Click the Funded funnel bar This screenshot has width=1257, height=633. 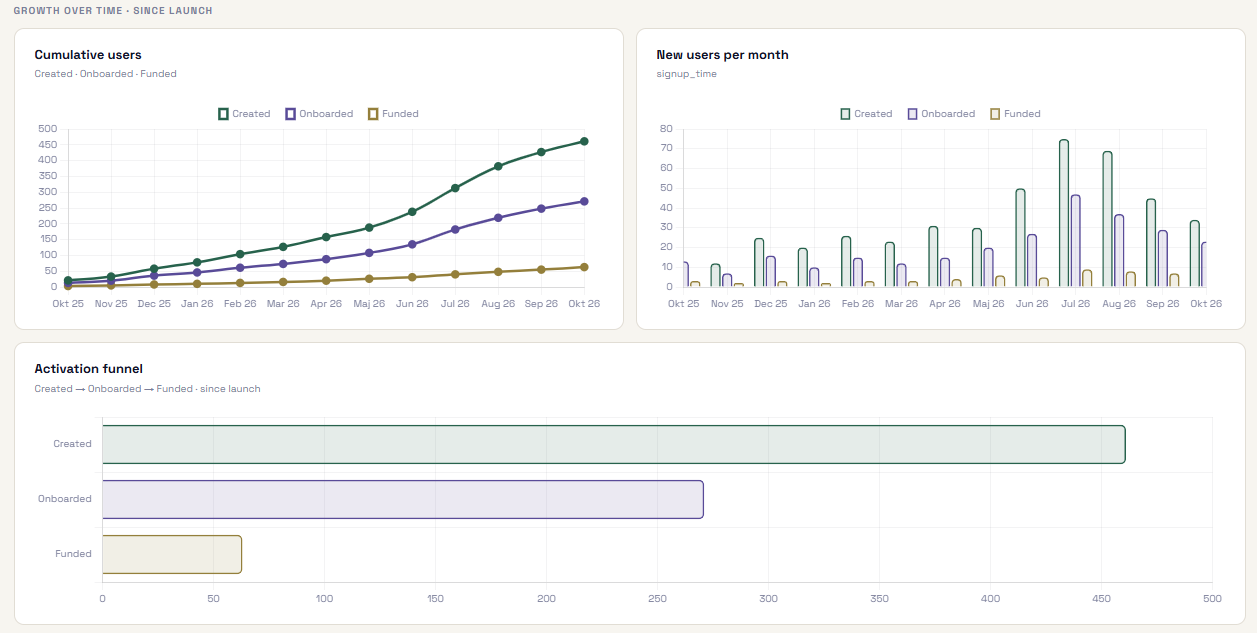[x=172, y=554]
